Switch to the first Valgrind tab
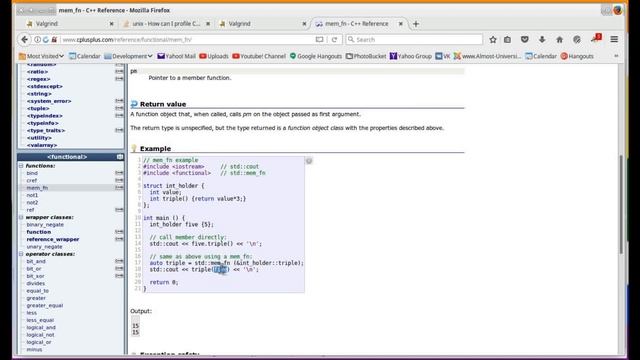The height and width of the screenshot is (360, 640). click(x=69, y=24)
